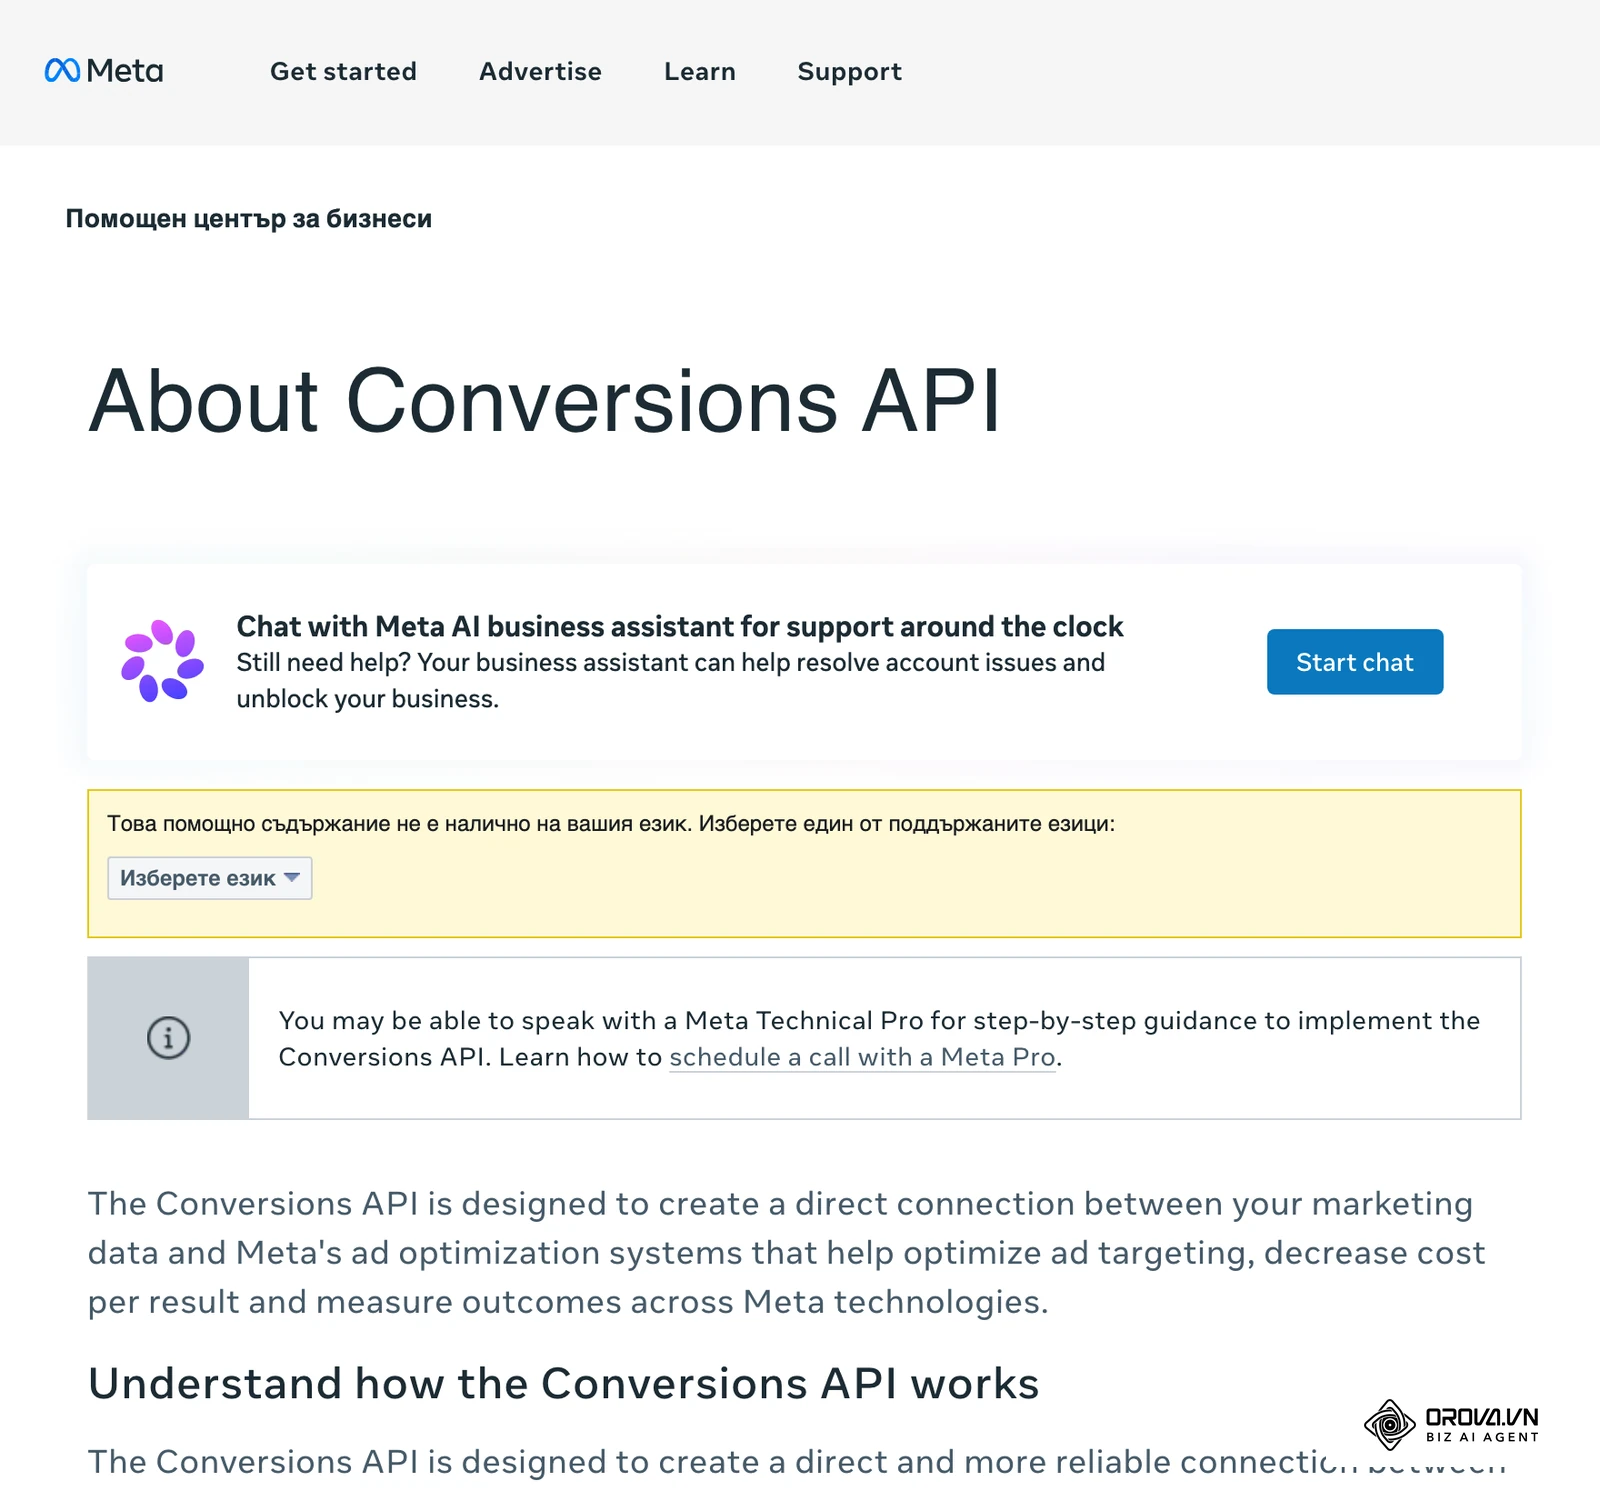Click paragraph starting 'The Conversions API is designed to create a direct connection between'
The width and height of the screenshot is (1600, 1491).
coord(787,1253)
